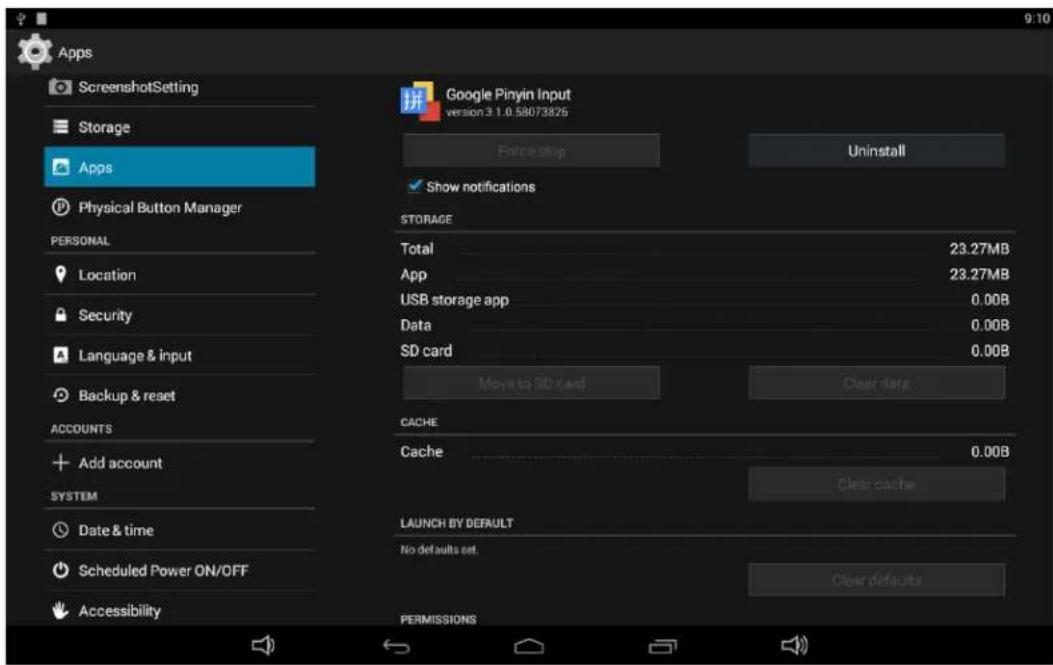Open Backup & reset settings
The image size is (1053, 665).
pos(179,395)
